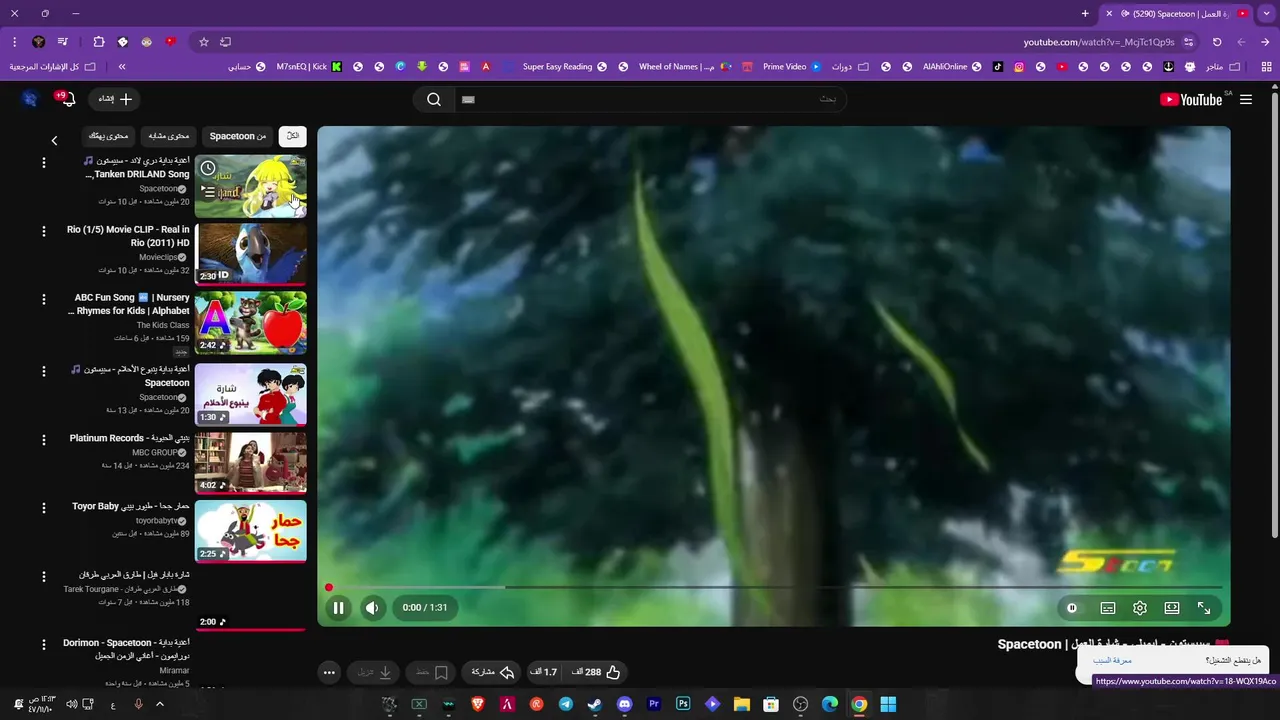Image resolution: width=1280 pixels, height=720 pixels.
Task: Open three-dot menu for Toyor Baby video
Action: click(43, 508)
